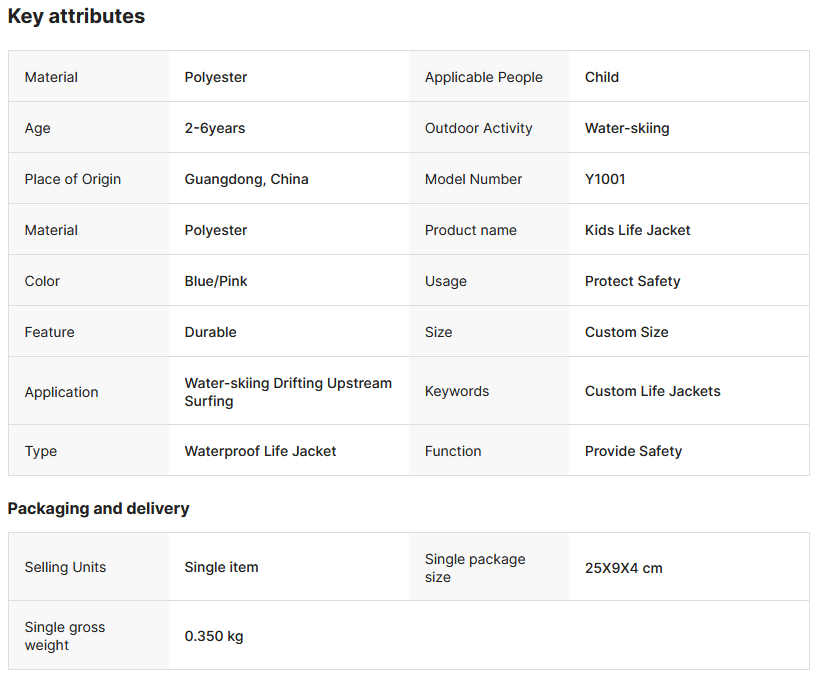The height and width of the screenshot is (682, 817).
Task: Select the Applicable People label
Action: tap(483, 77)
